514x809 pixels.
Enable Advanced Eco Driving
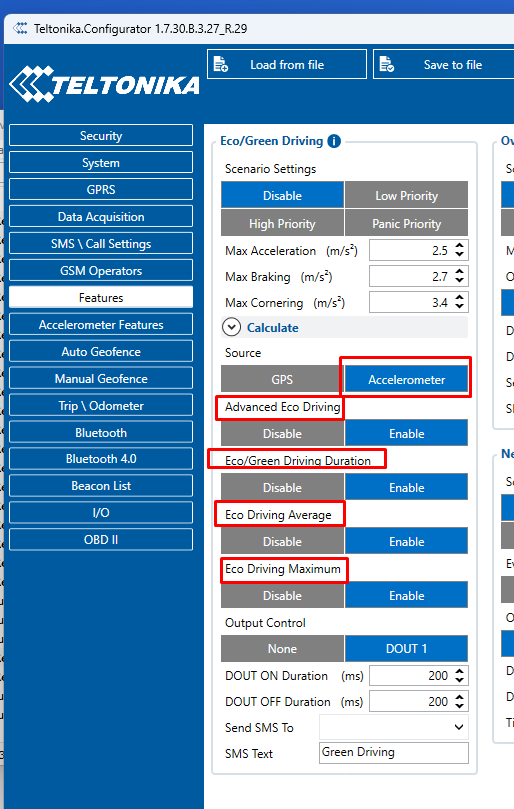click(406, 433)
